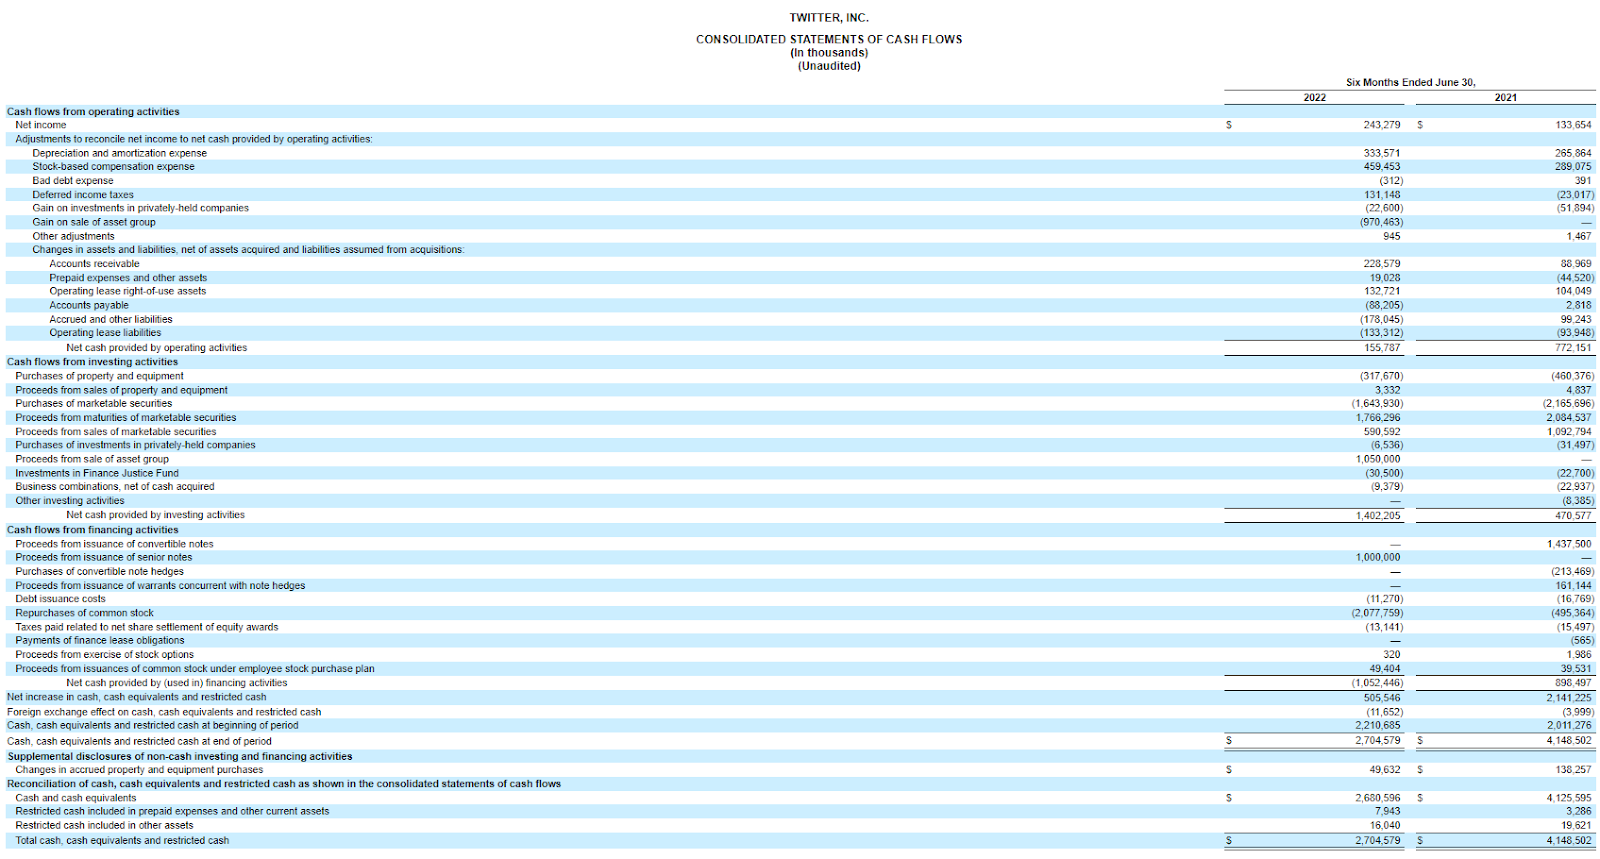Click the 'Net income' row label
Image resolution: width=1600 pixels, height=859 pixels.
click(x=41, y=125)
